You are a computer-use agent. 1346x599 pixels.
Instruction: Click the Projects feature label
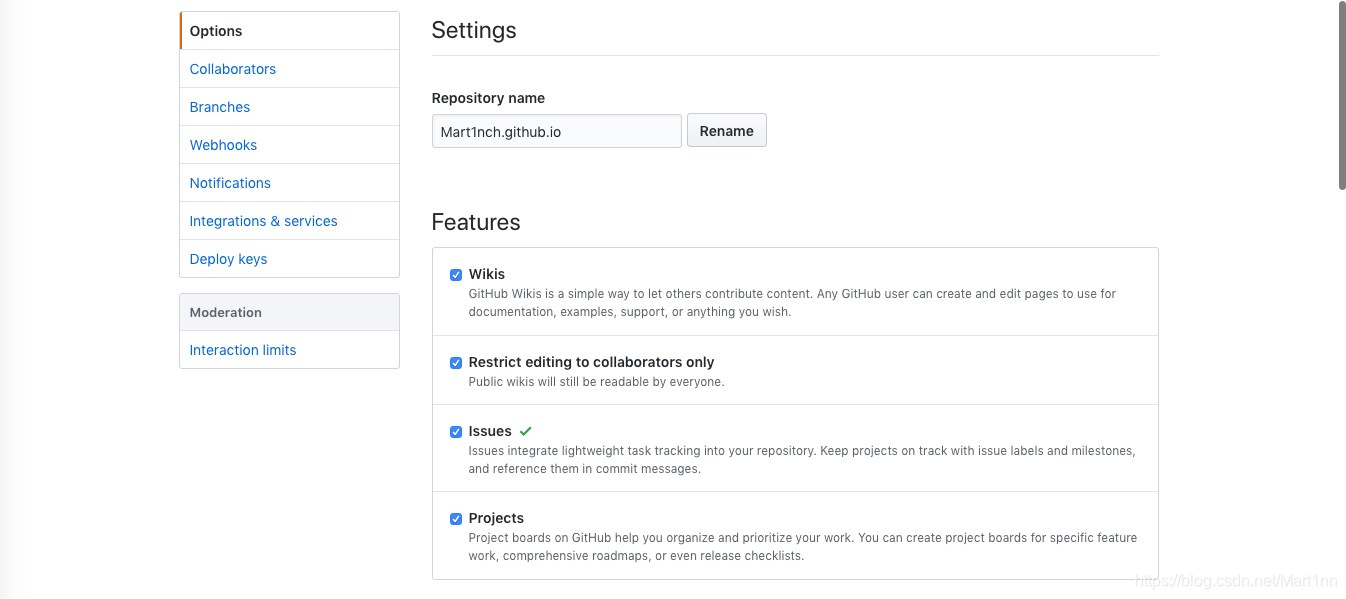(496, 518)
